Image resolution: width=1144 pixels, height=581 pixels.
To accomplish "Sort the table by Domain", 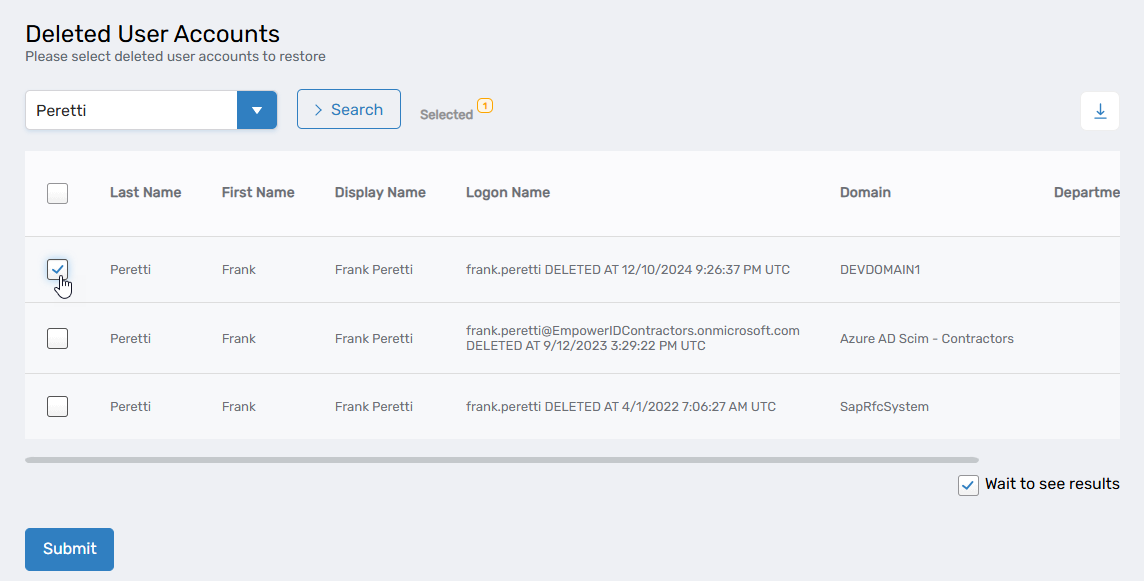I will (865, 192).
